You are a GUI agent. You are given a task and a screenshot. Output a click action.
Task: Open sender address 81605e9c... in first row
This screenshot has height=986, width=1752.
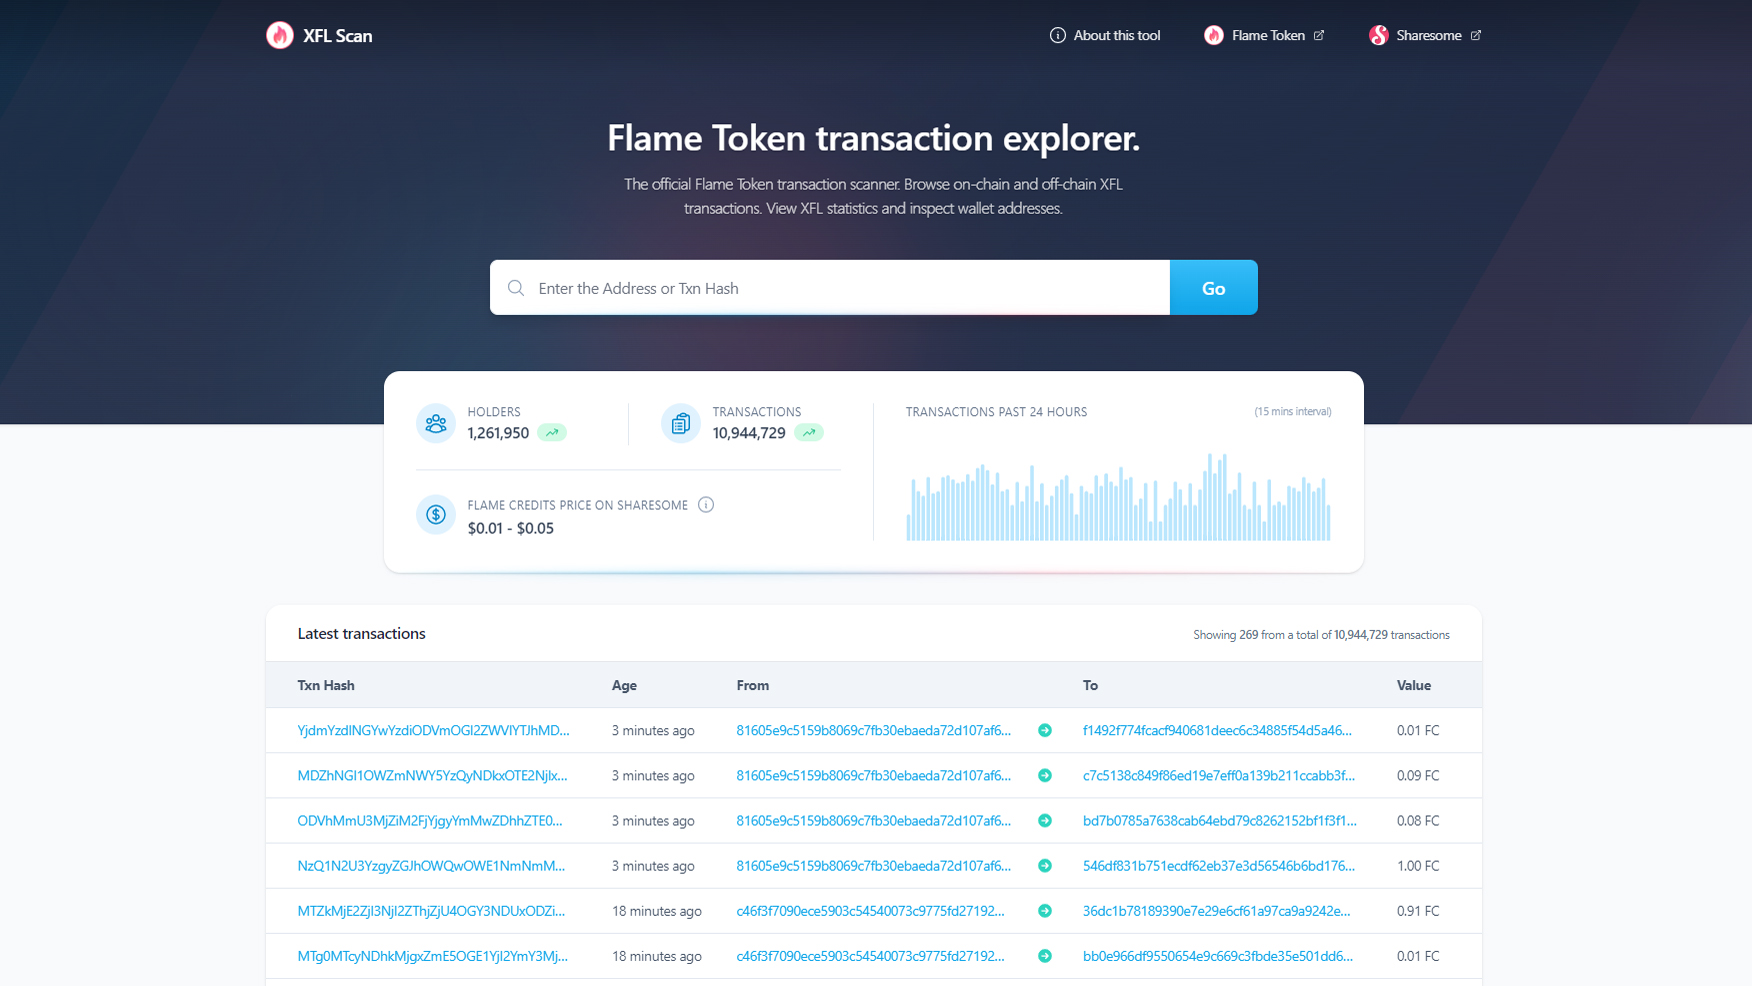click(x=874, y=730)
